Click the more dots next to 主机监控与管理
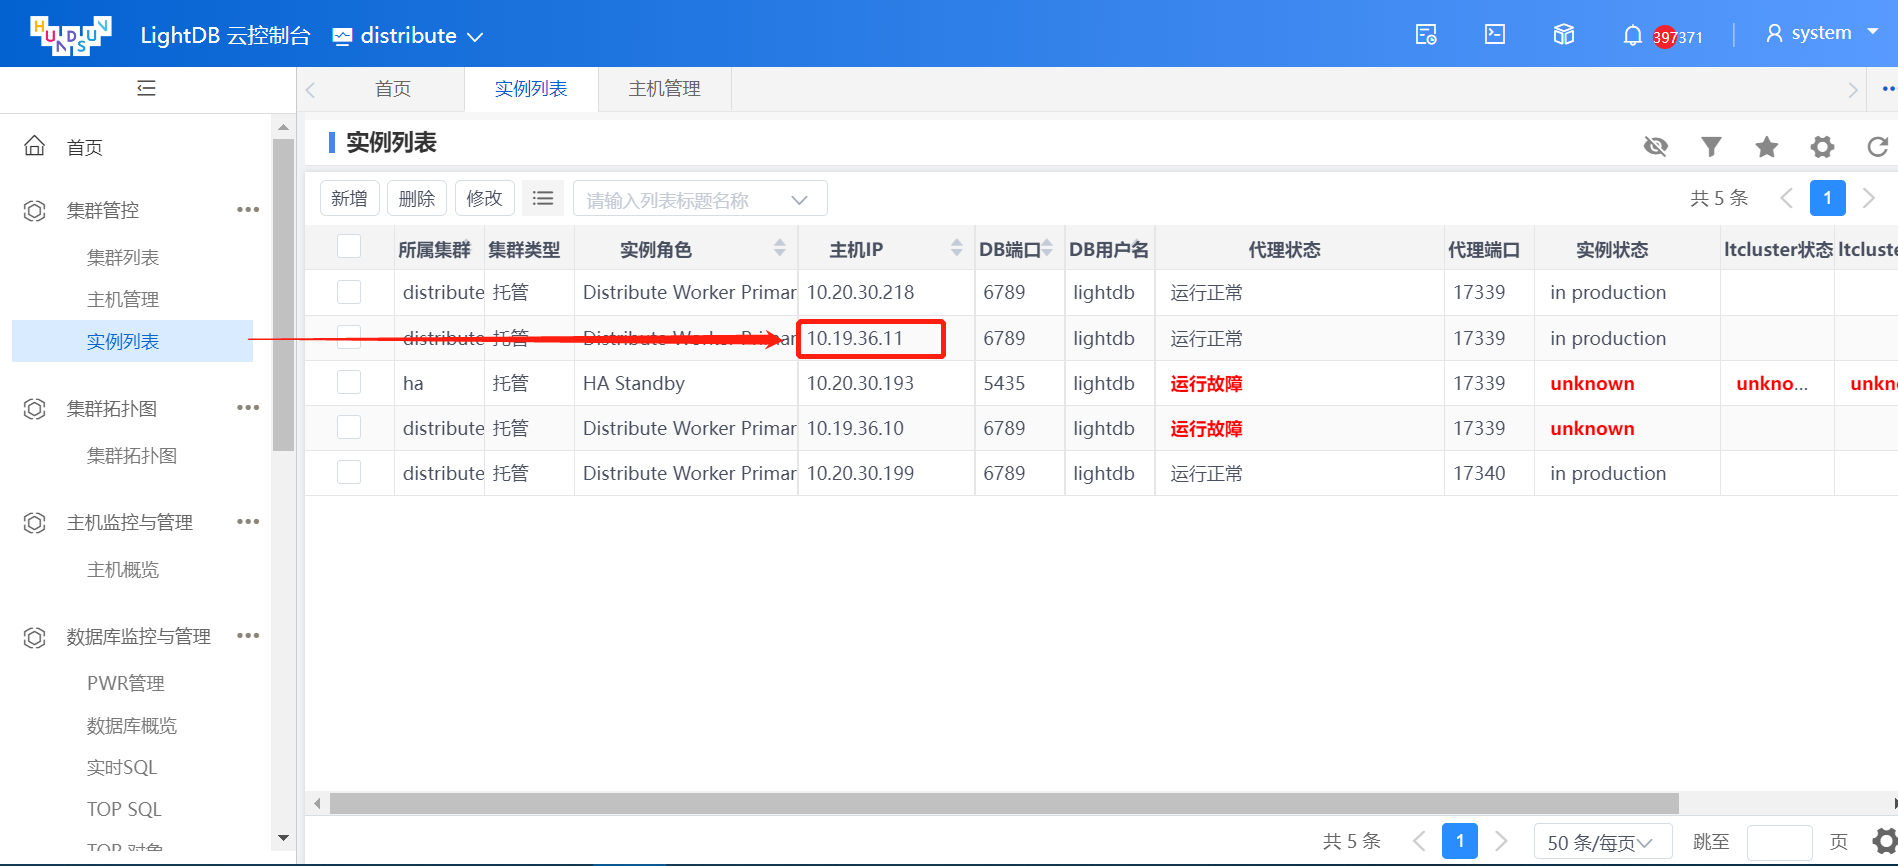Screen dimensions: 1898x866 248,522
